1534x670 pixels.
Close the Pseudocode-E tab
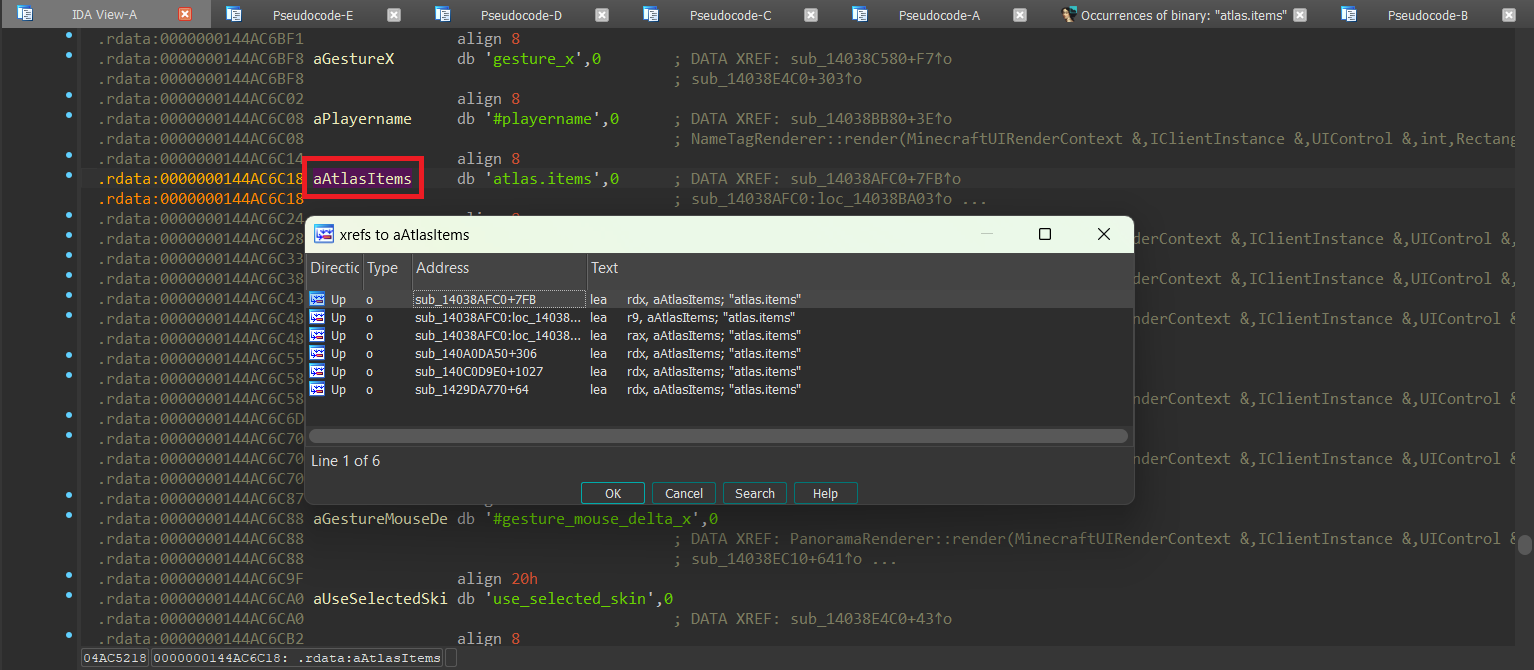[394, 15]
